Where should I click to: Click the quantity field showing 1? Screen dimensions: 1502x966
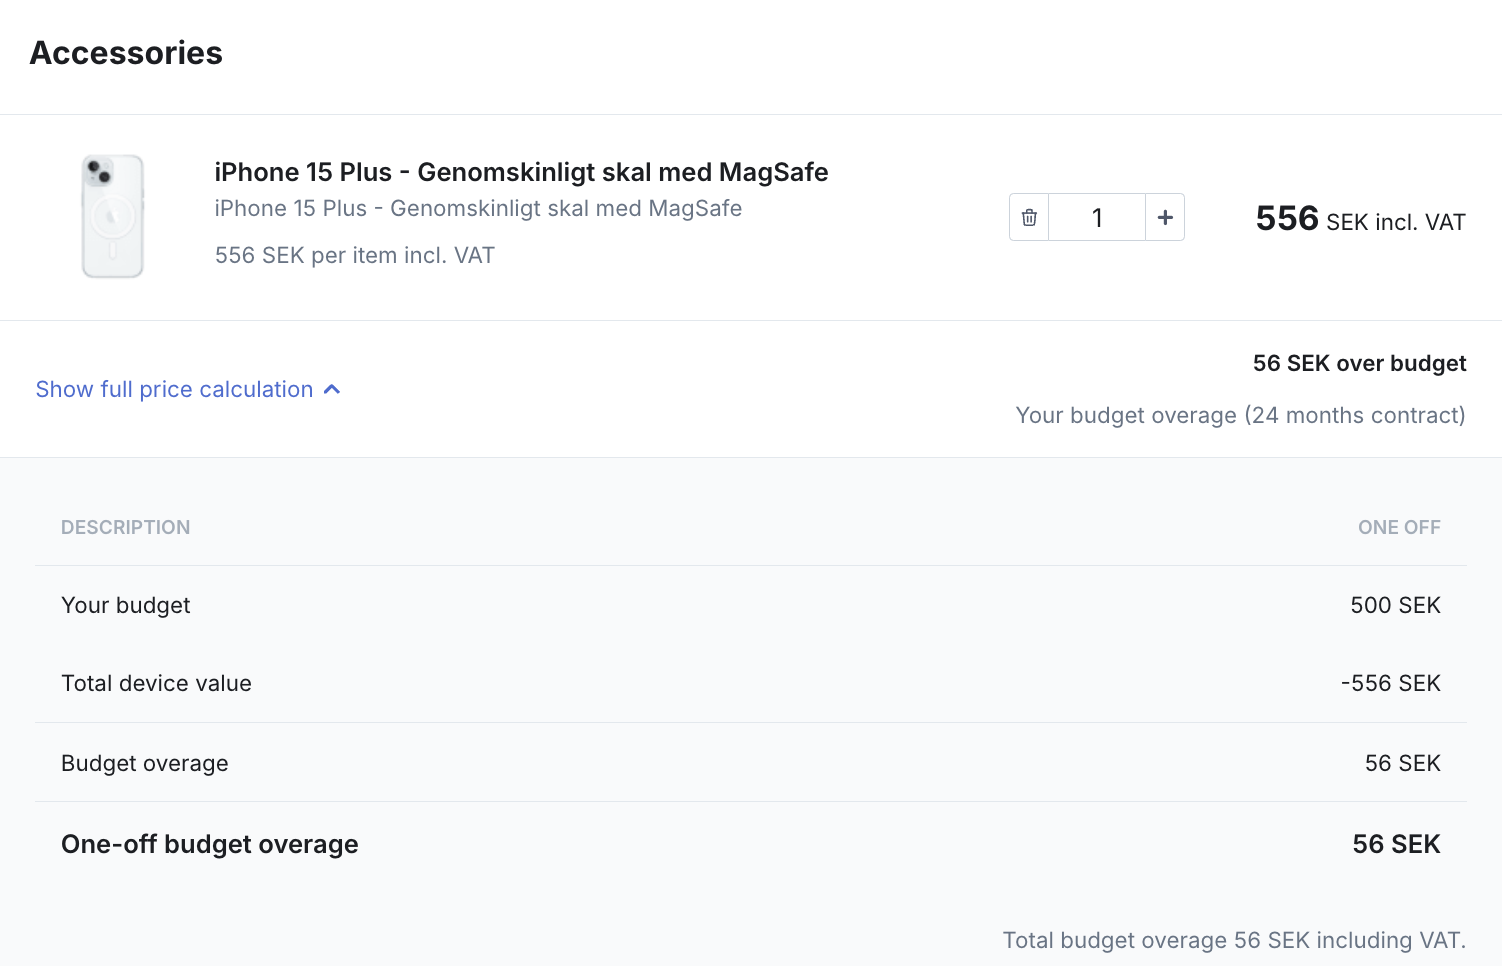(x=1097, y=217)
